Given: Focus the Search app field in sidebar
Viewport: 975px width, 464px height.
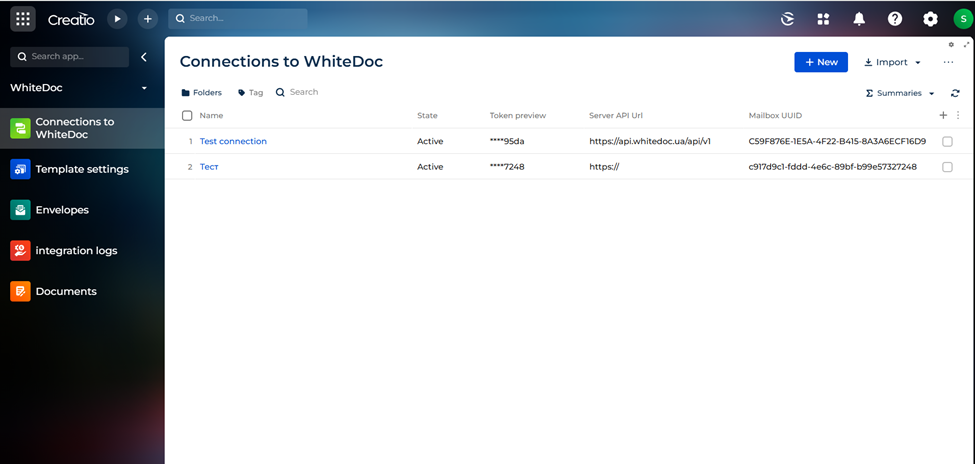Looking at the screenshot, I should (70, 57).
